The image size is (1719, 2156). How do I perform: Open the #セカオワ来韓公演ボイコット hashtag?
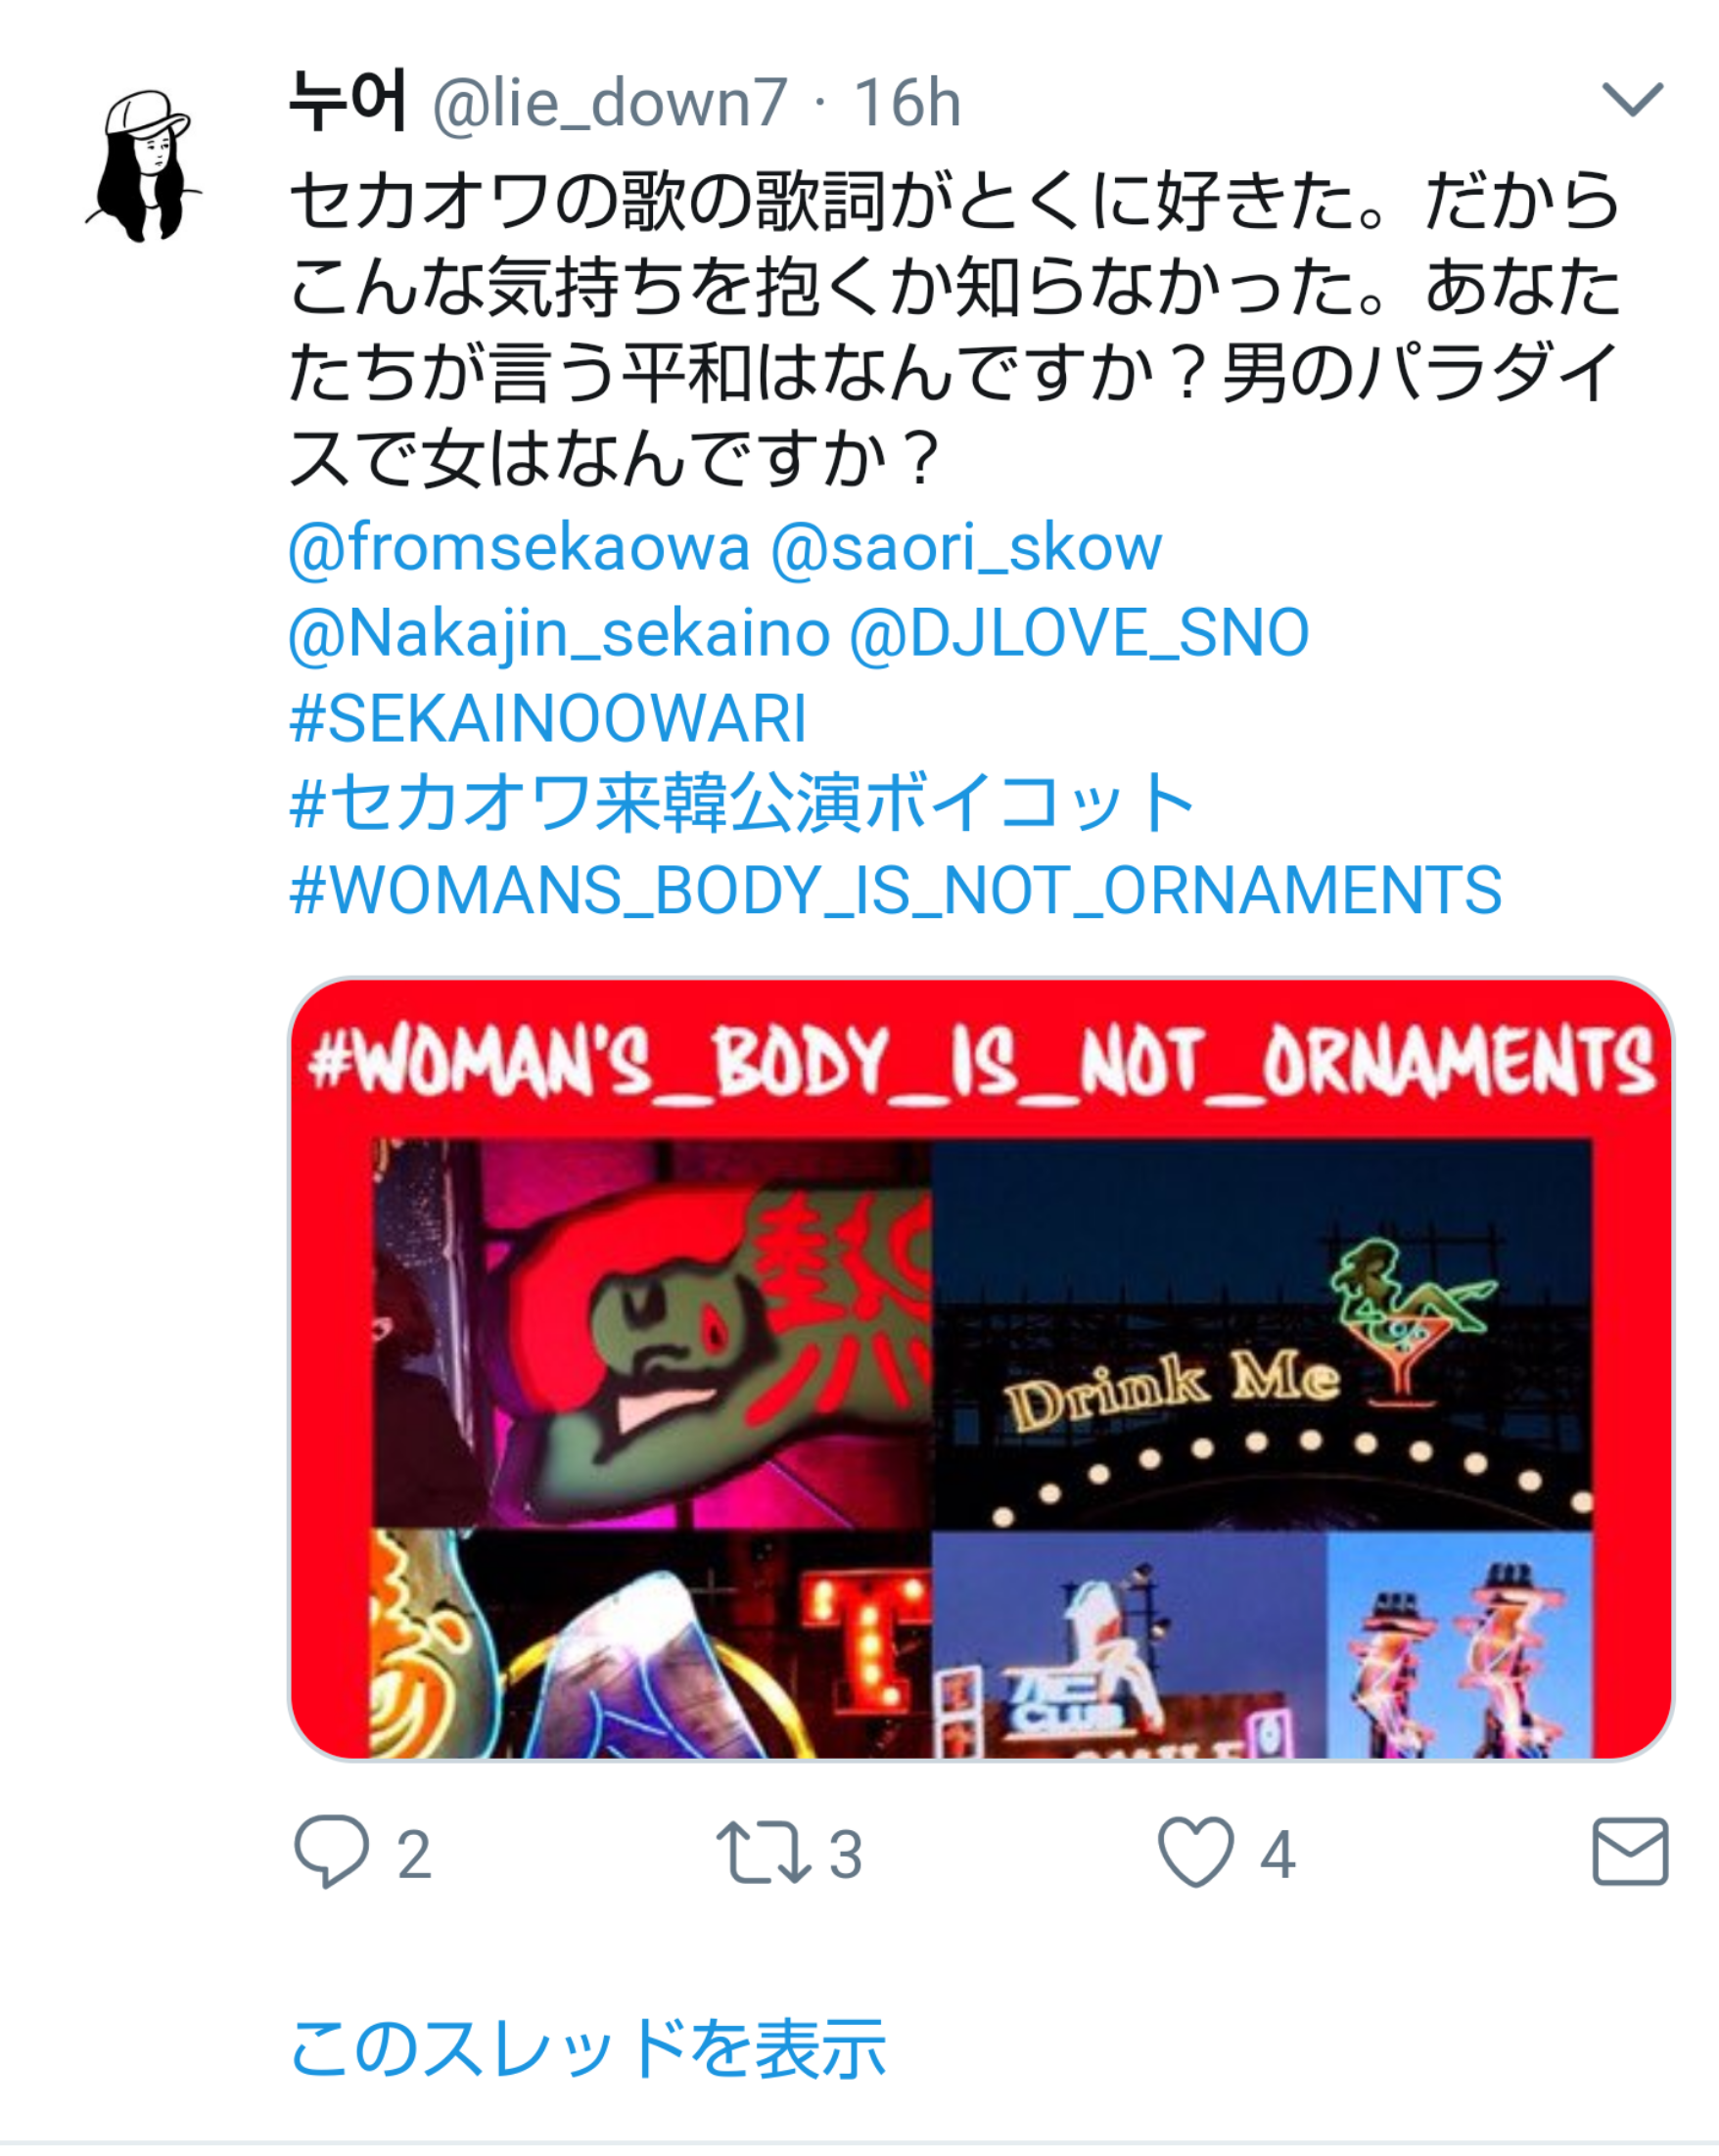click(x=741, y=803)
